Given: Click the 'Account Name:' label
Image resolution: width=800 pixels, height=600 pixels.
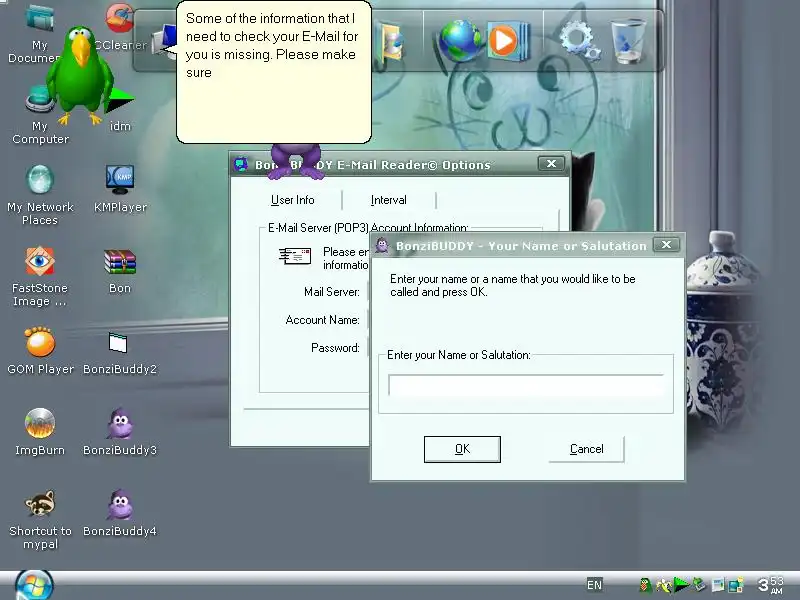Looking at the screenshot, I should click(322, 320).
